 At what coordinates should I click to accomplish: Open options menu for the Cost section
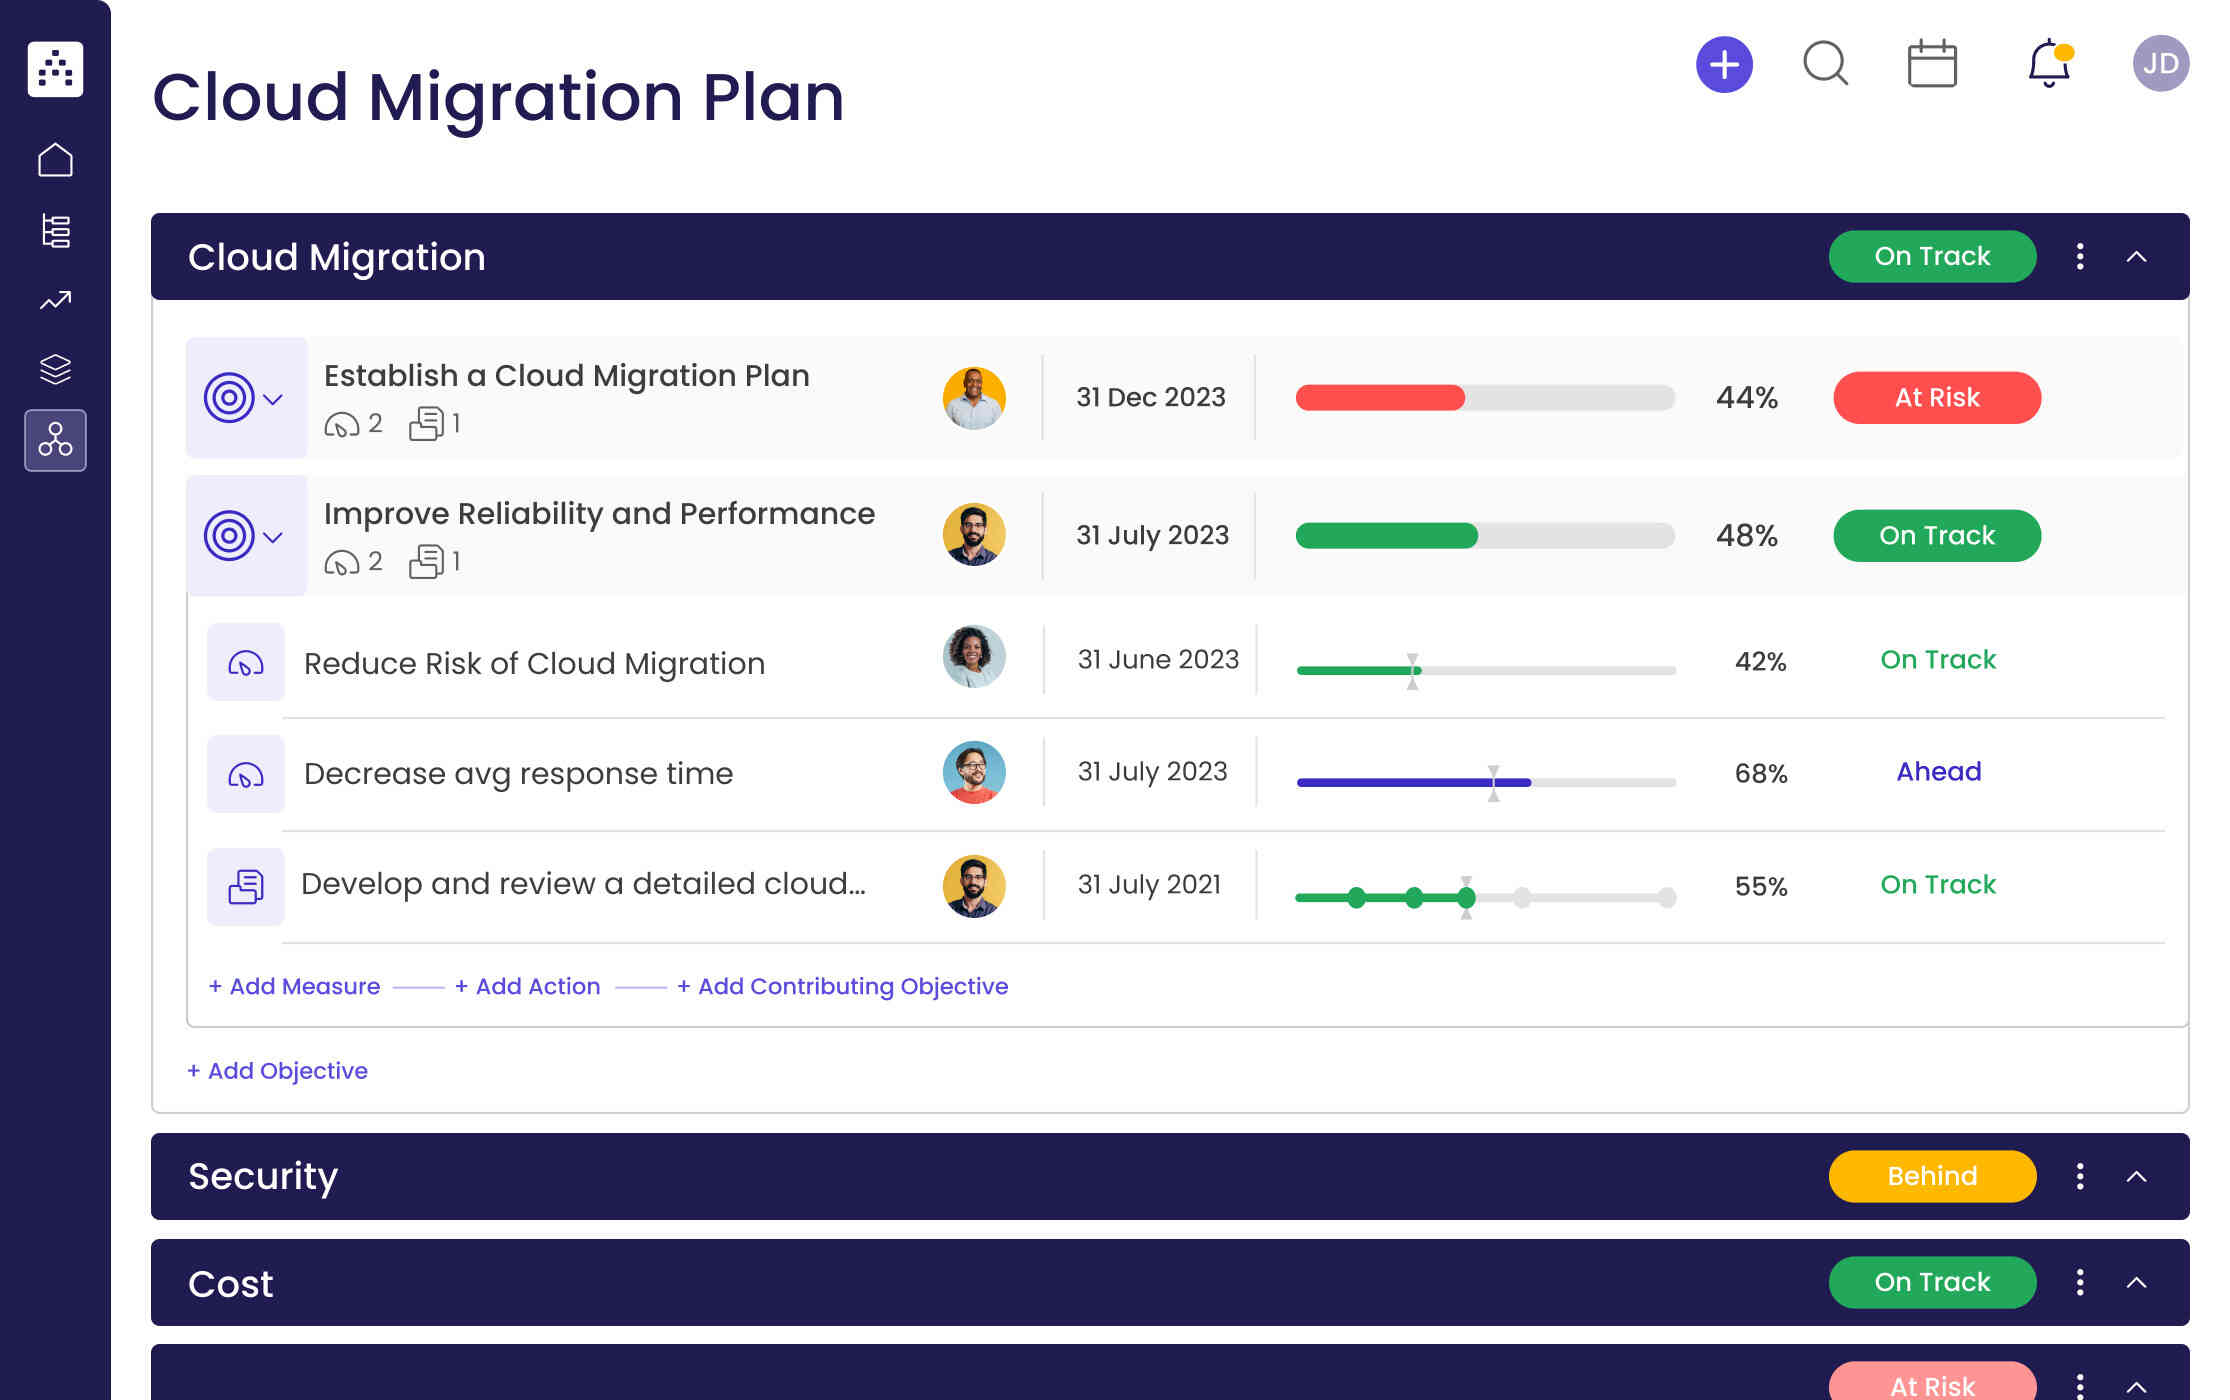pyautogui.click(x=2079, y=1282)
